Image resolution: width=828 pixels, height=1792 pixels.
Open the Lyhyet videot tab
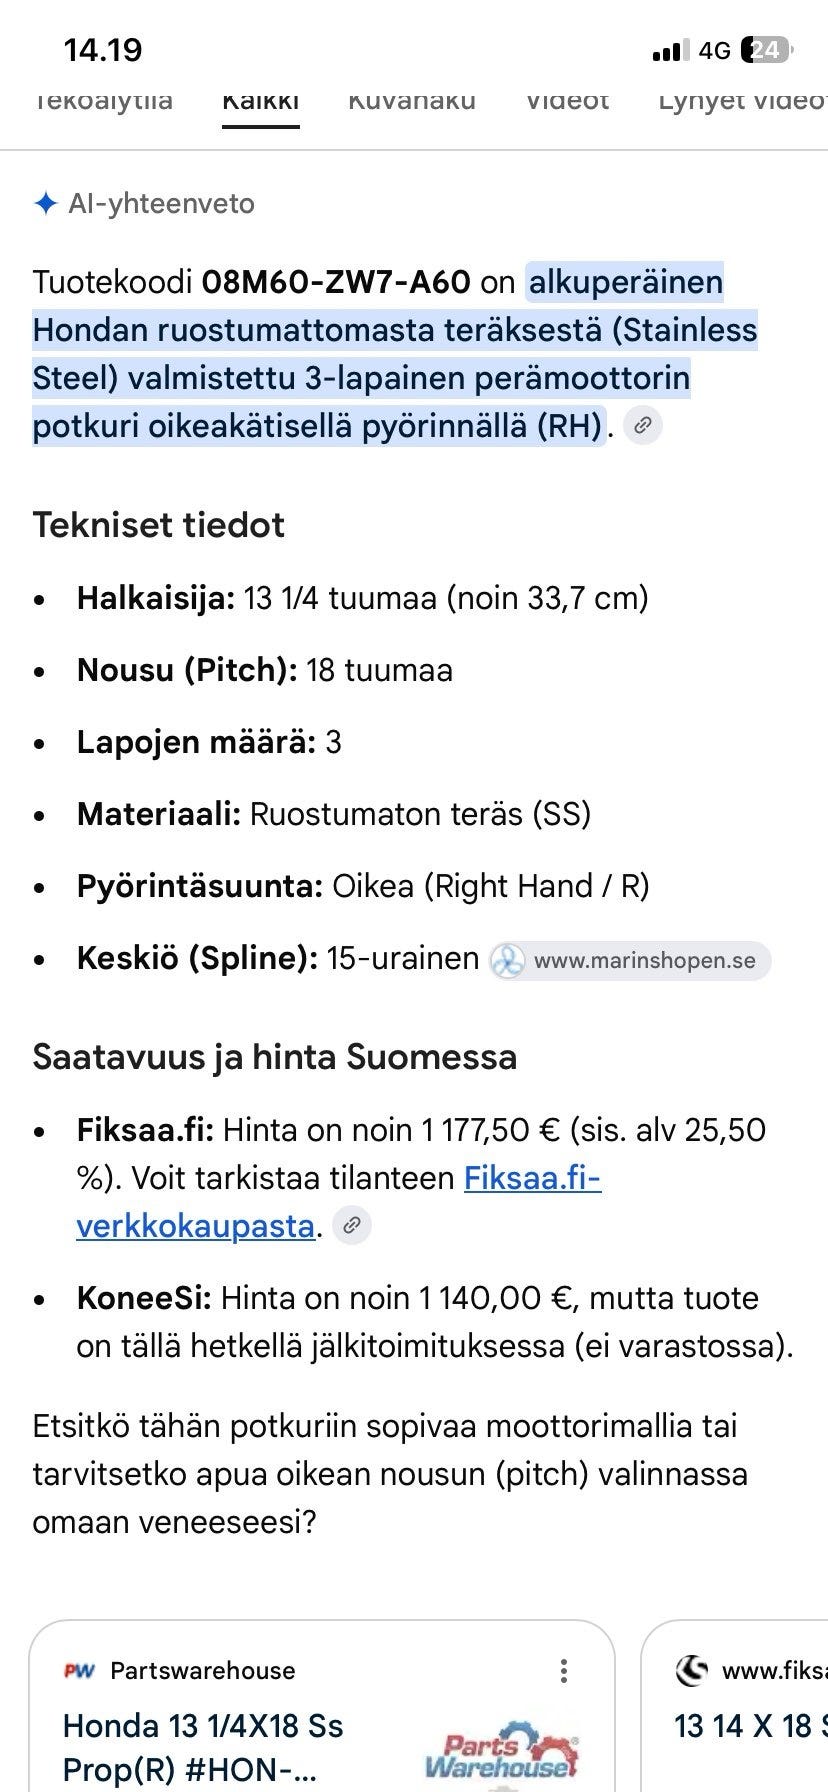tap(743, 101)
